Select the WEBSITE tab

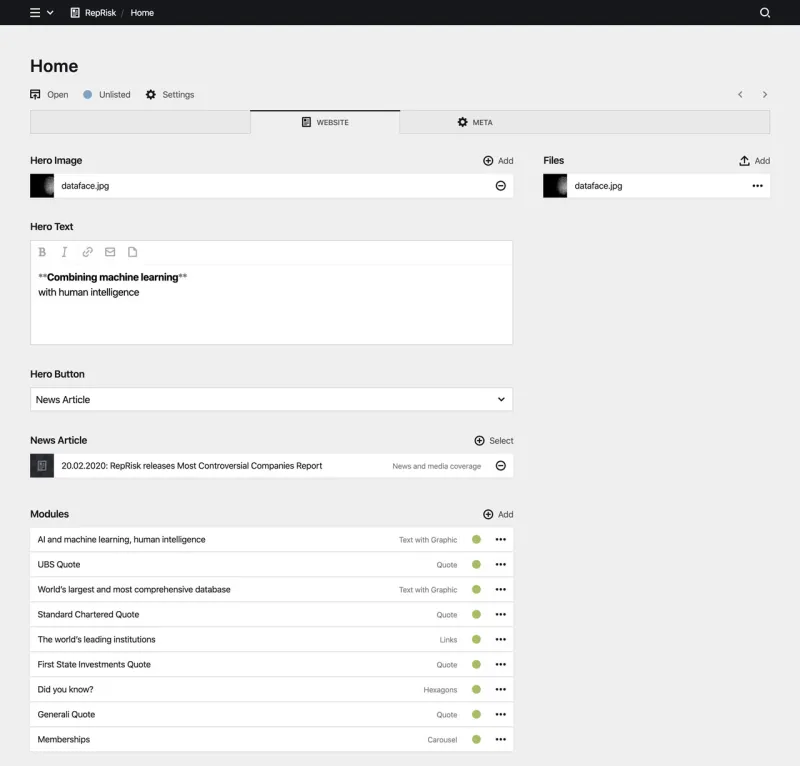[x=324, y=121]
